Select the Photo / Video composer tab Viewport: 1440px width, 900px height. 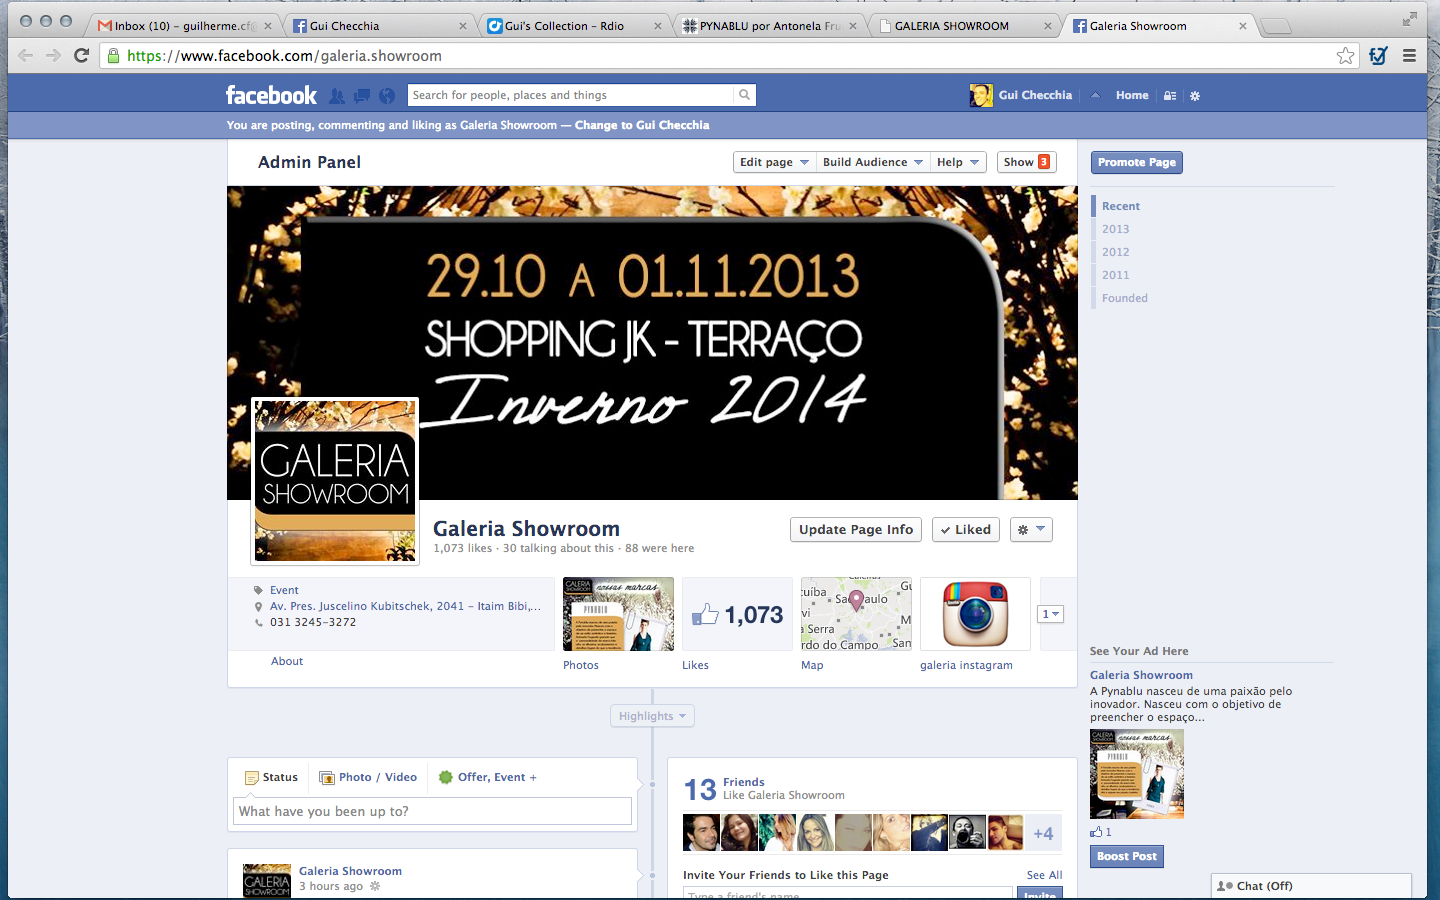tap(368, 777)
